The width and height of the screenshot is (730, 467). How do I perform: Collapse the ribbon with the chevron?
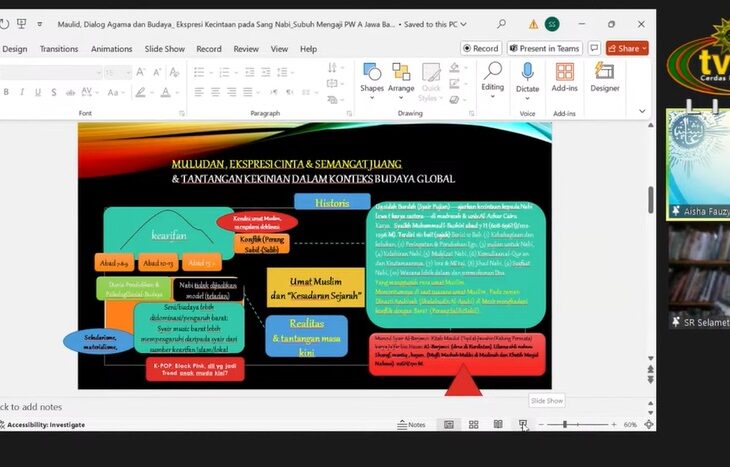[642, 111]
